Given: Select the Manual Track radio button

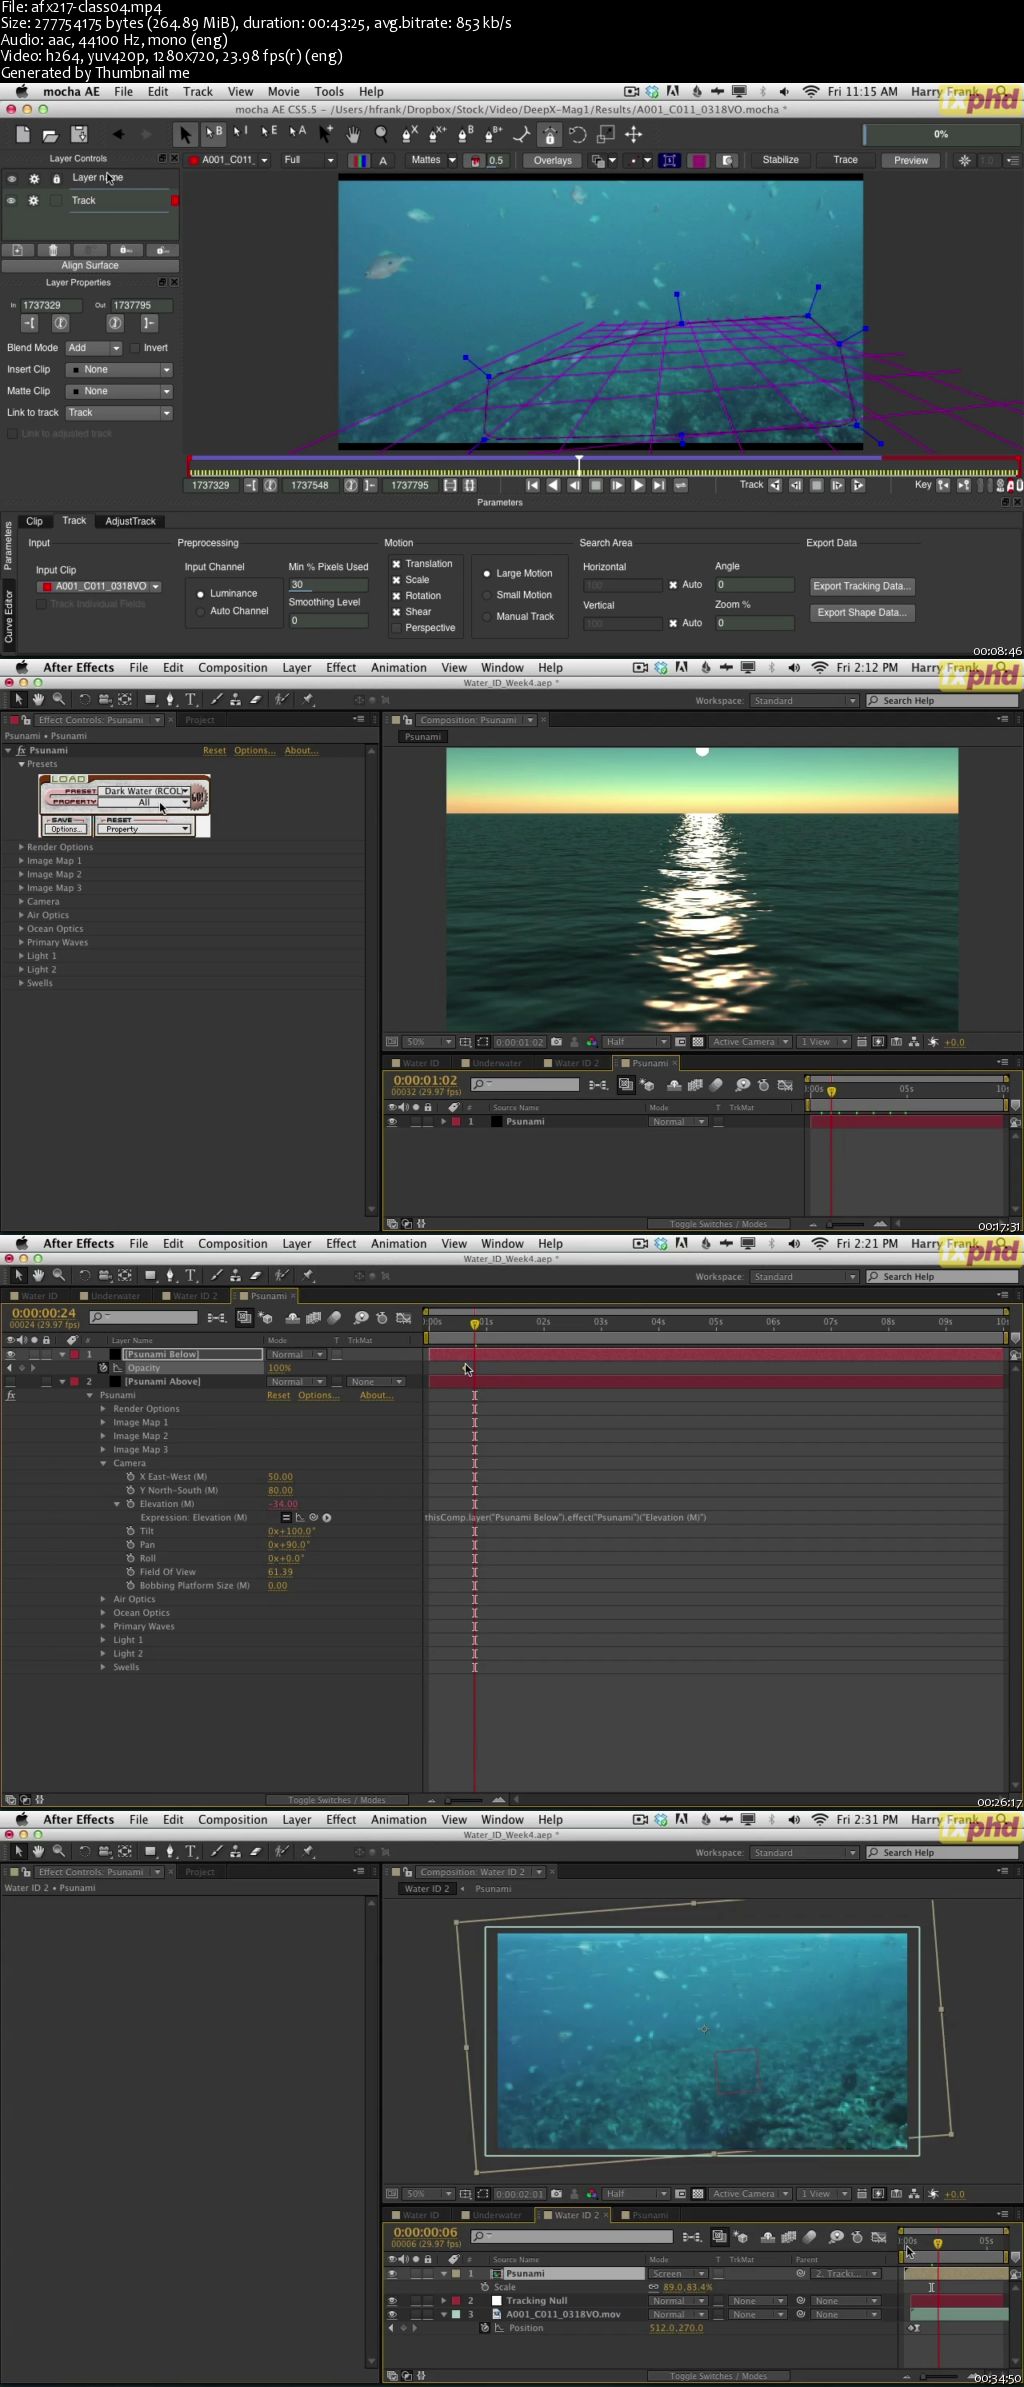Looking at the screenshot, I should point(487,617).
